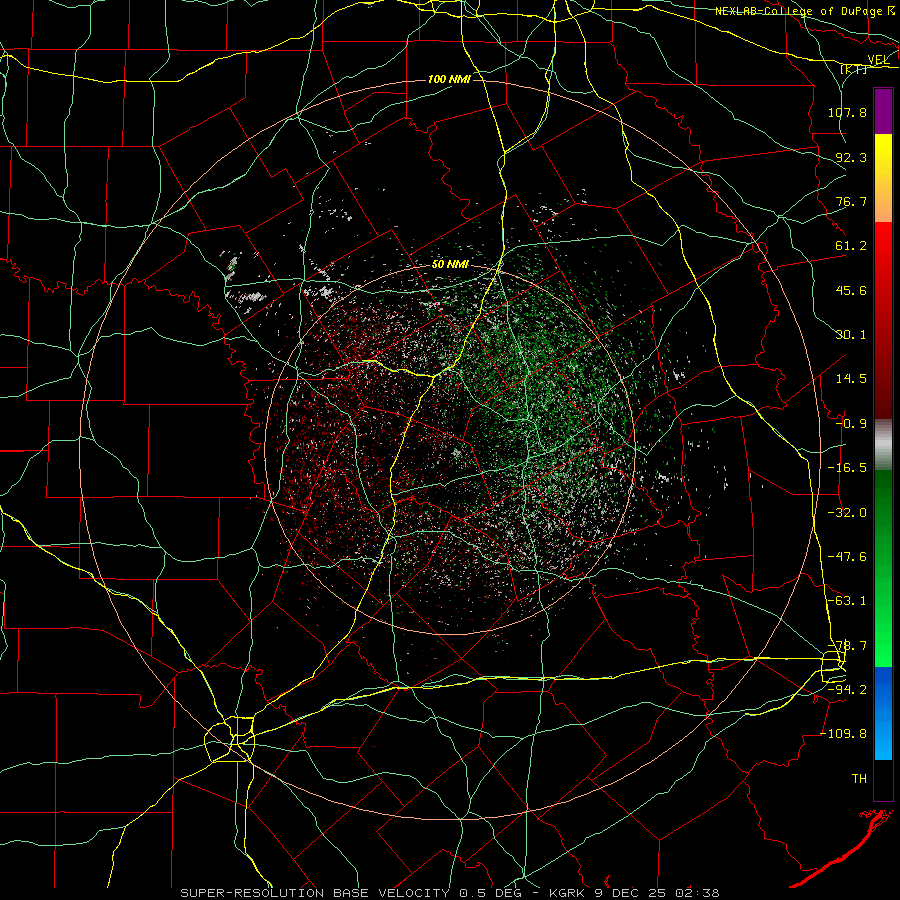Click the black TH segment of color bar
This screenshot has height=900, width=900.
click(x=883, y=779)
